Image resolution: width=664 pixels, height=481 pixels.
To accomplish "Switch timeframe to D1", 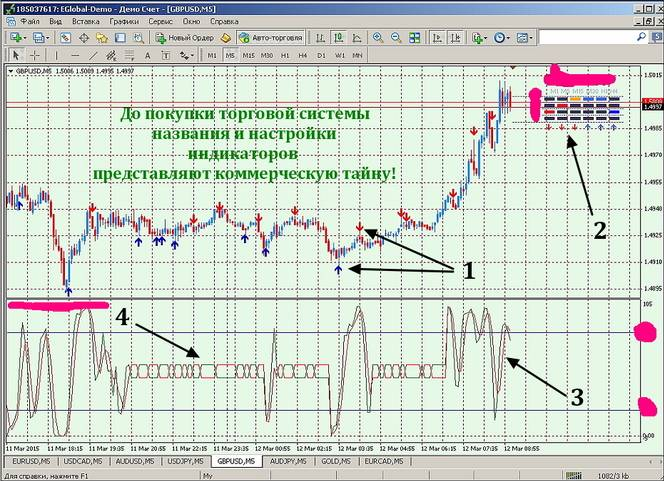I will (x=323, y=55).
